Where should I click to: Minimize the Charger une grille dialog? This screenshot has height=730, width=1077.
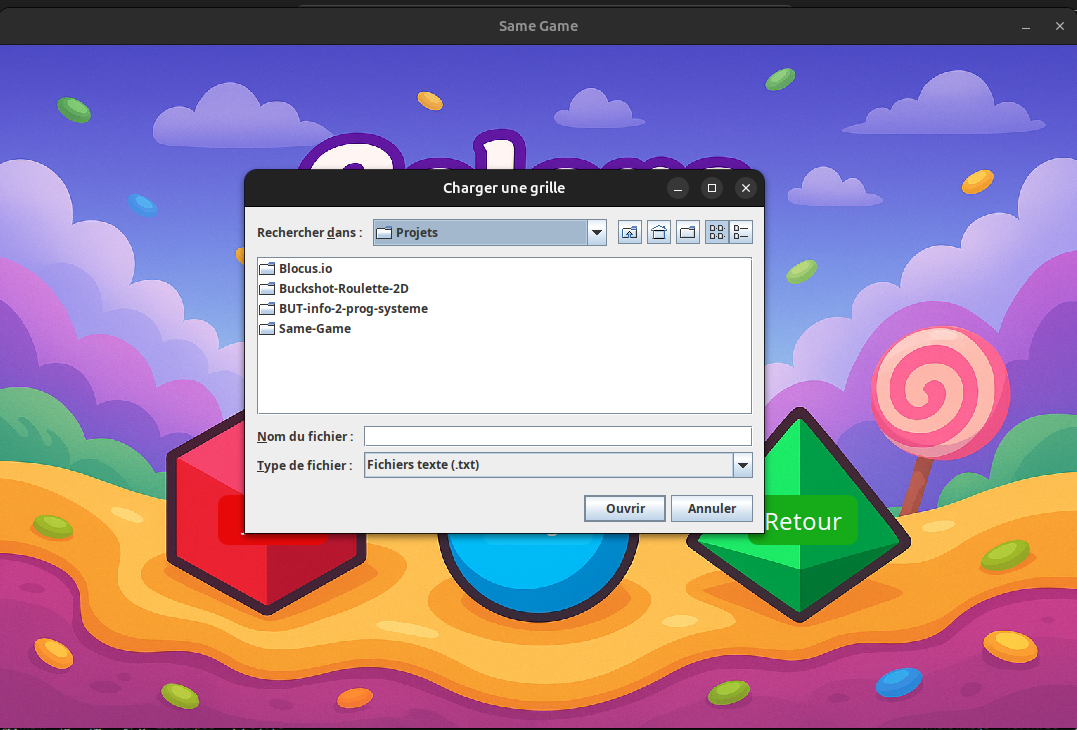[678, 188]
